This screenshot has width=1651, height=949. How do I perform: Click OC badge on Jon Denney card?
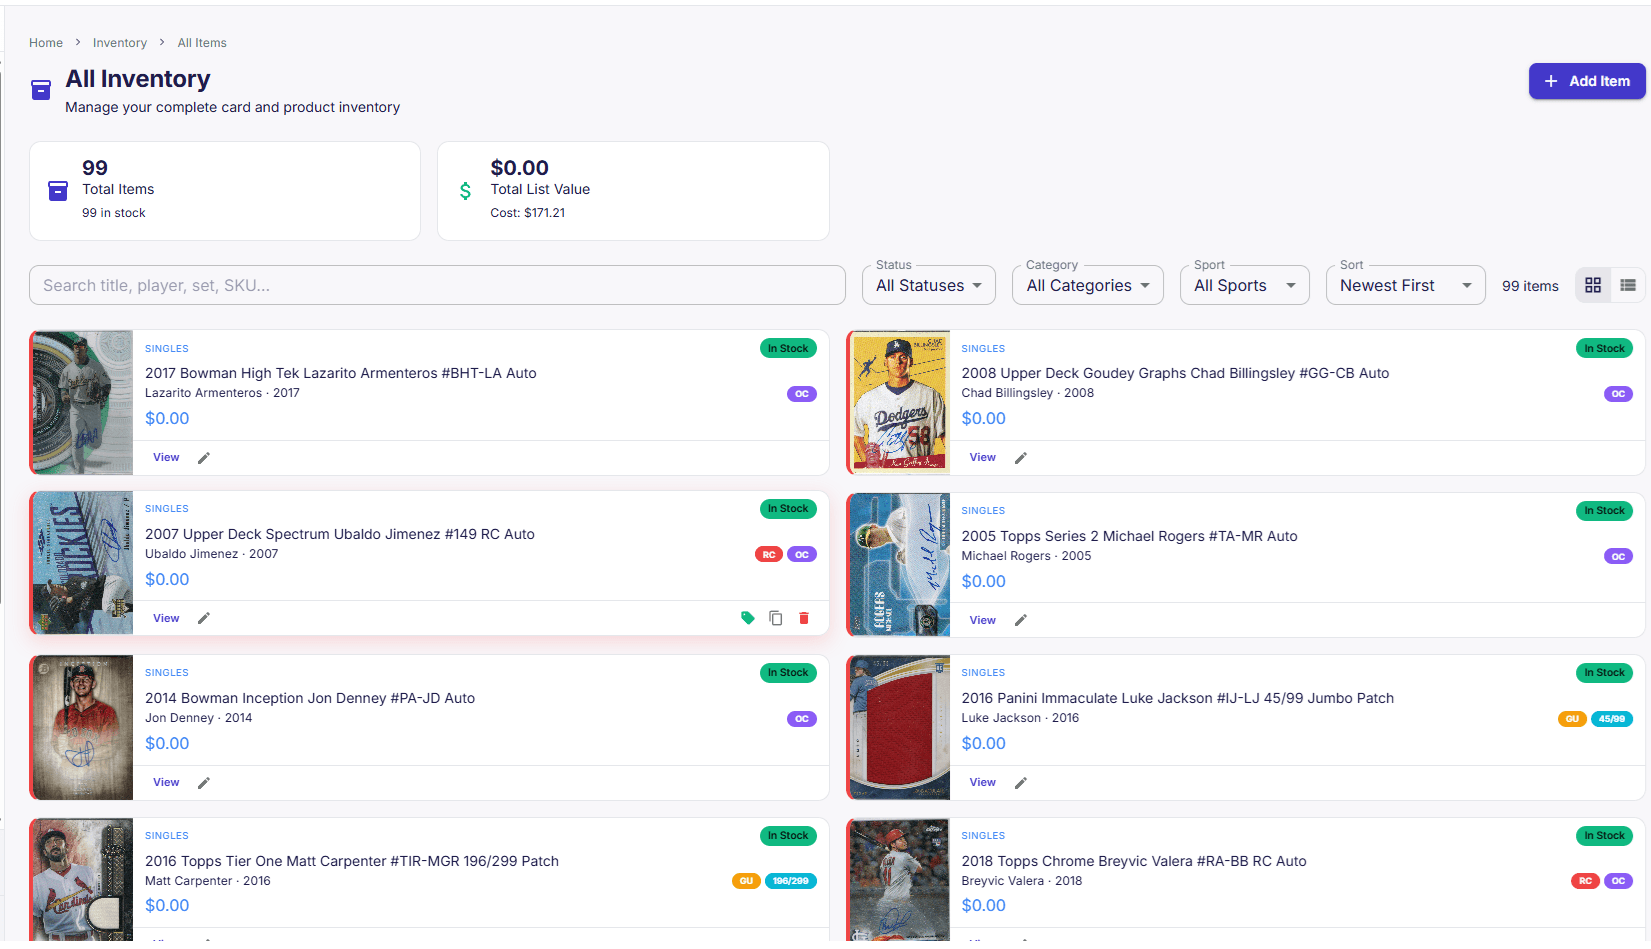[x=802, y=719]
